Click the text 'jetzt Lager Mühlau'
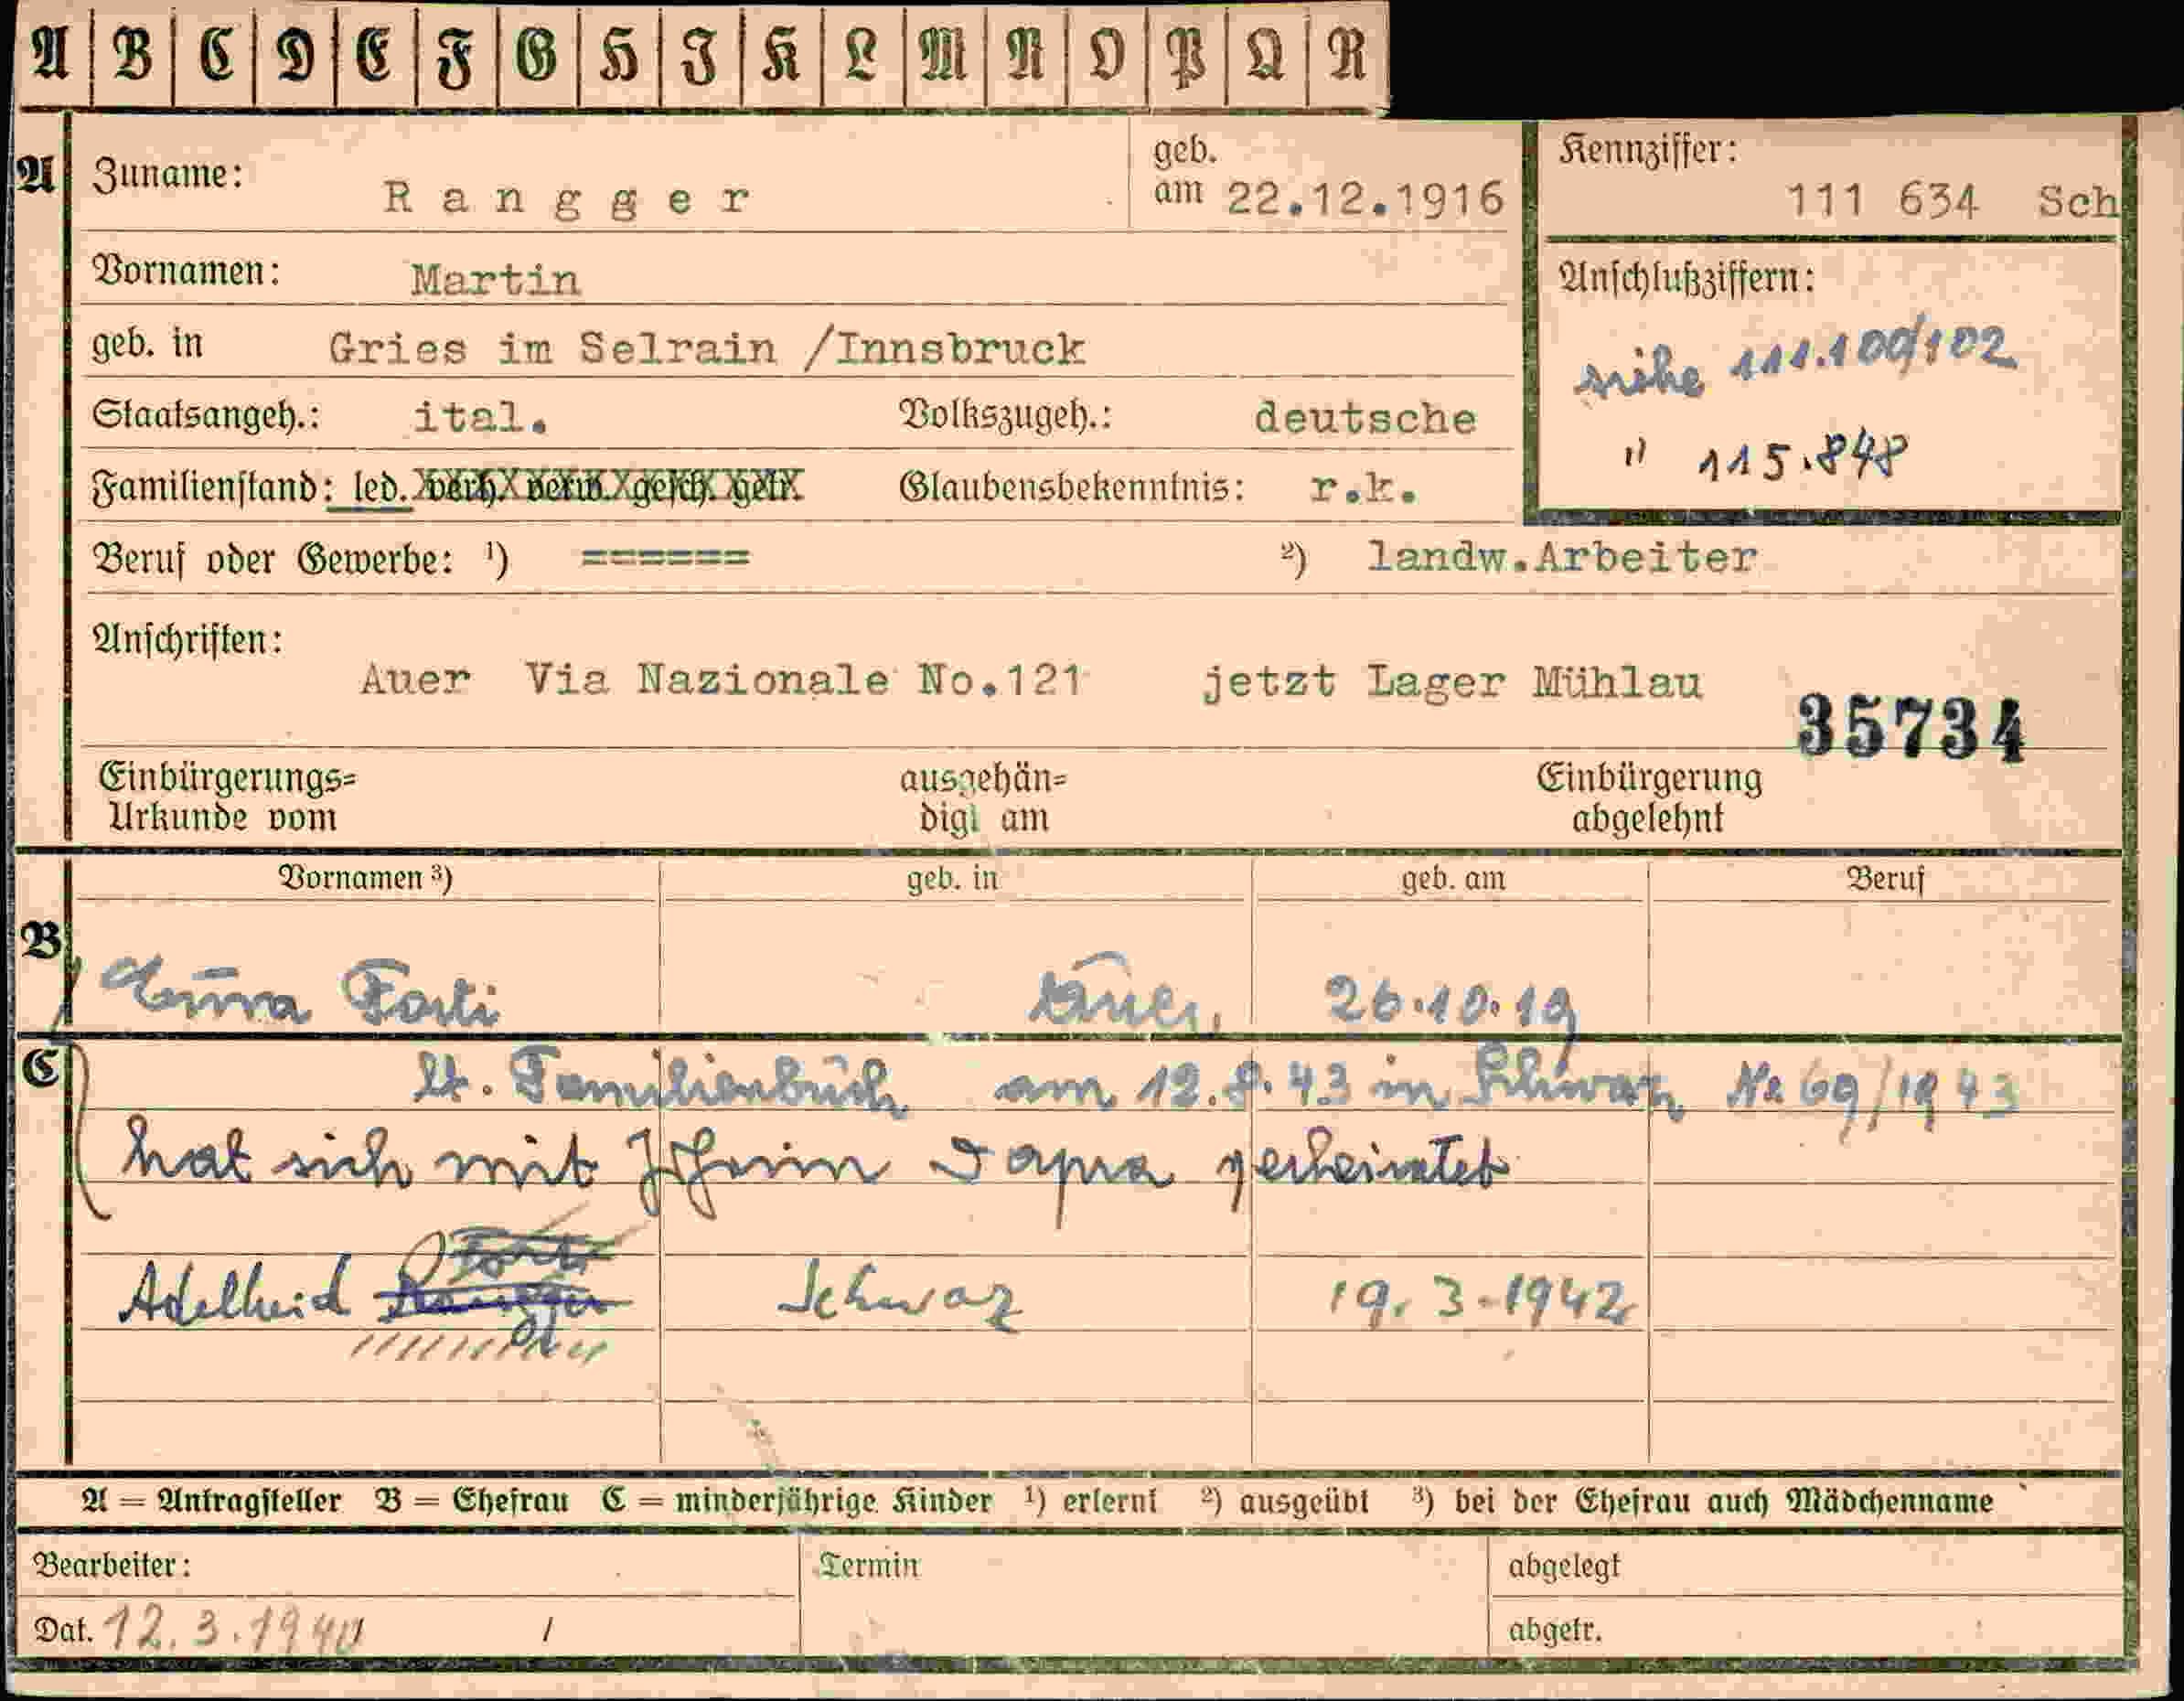Viewport: 2184px width, 1701px height. click(1452, 683)
